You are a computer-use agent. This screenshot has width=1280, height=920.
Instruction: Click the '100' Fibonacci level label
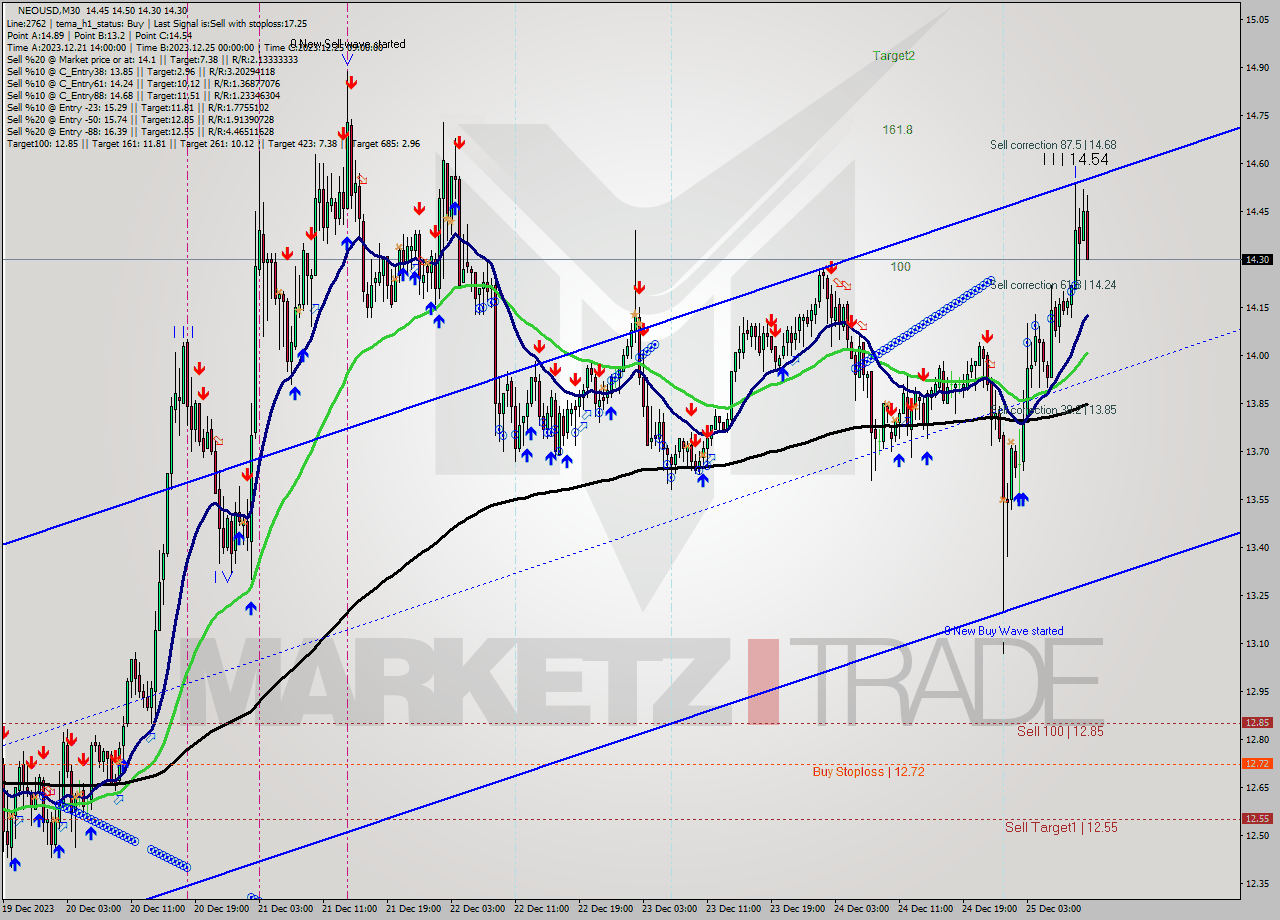point(901,267)
